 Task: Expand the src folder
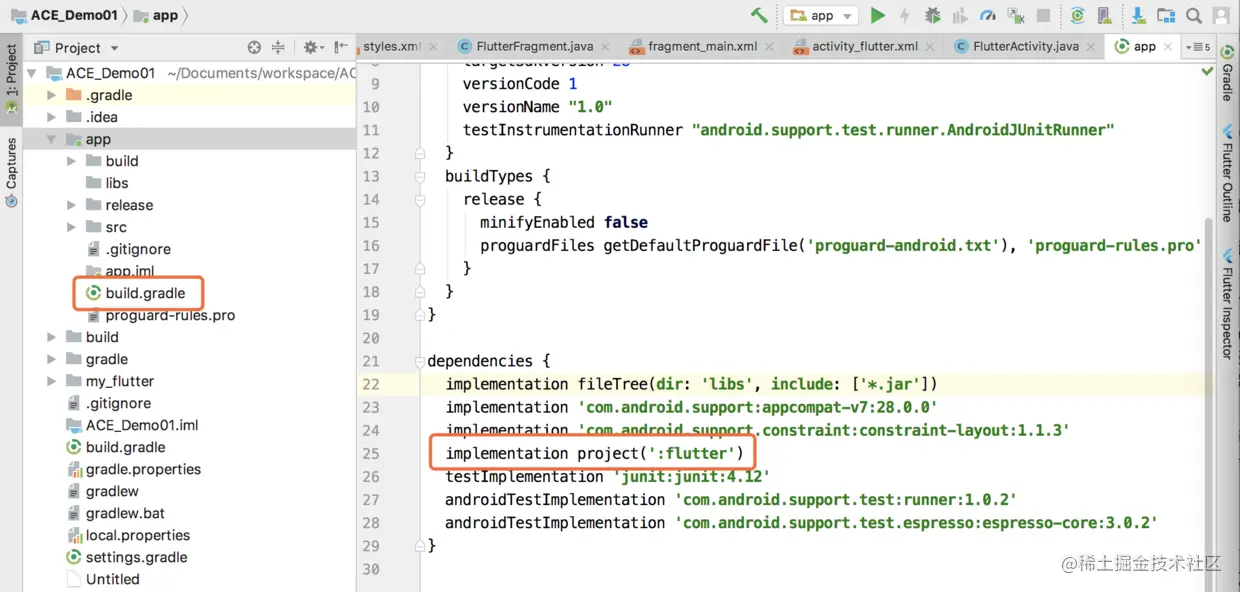71,227
